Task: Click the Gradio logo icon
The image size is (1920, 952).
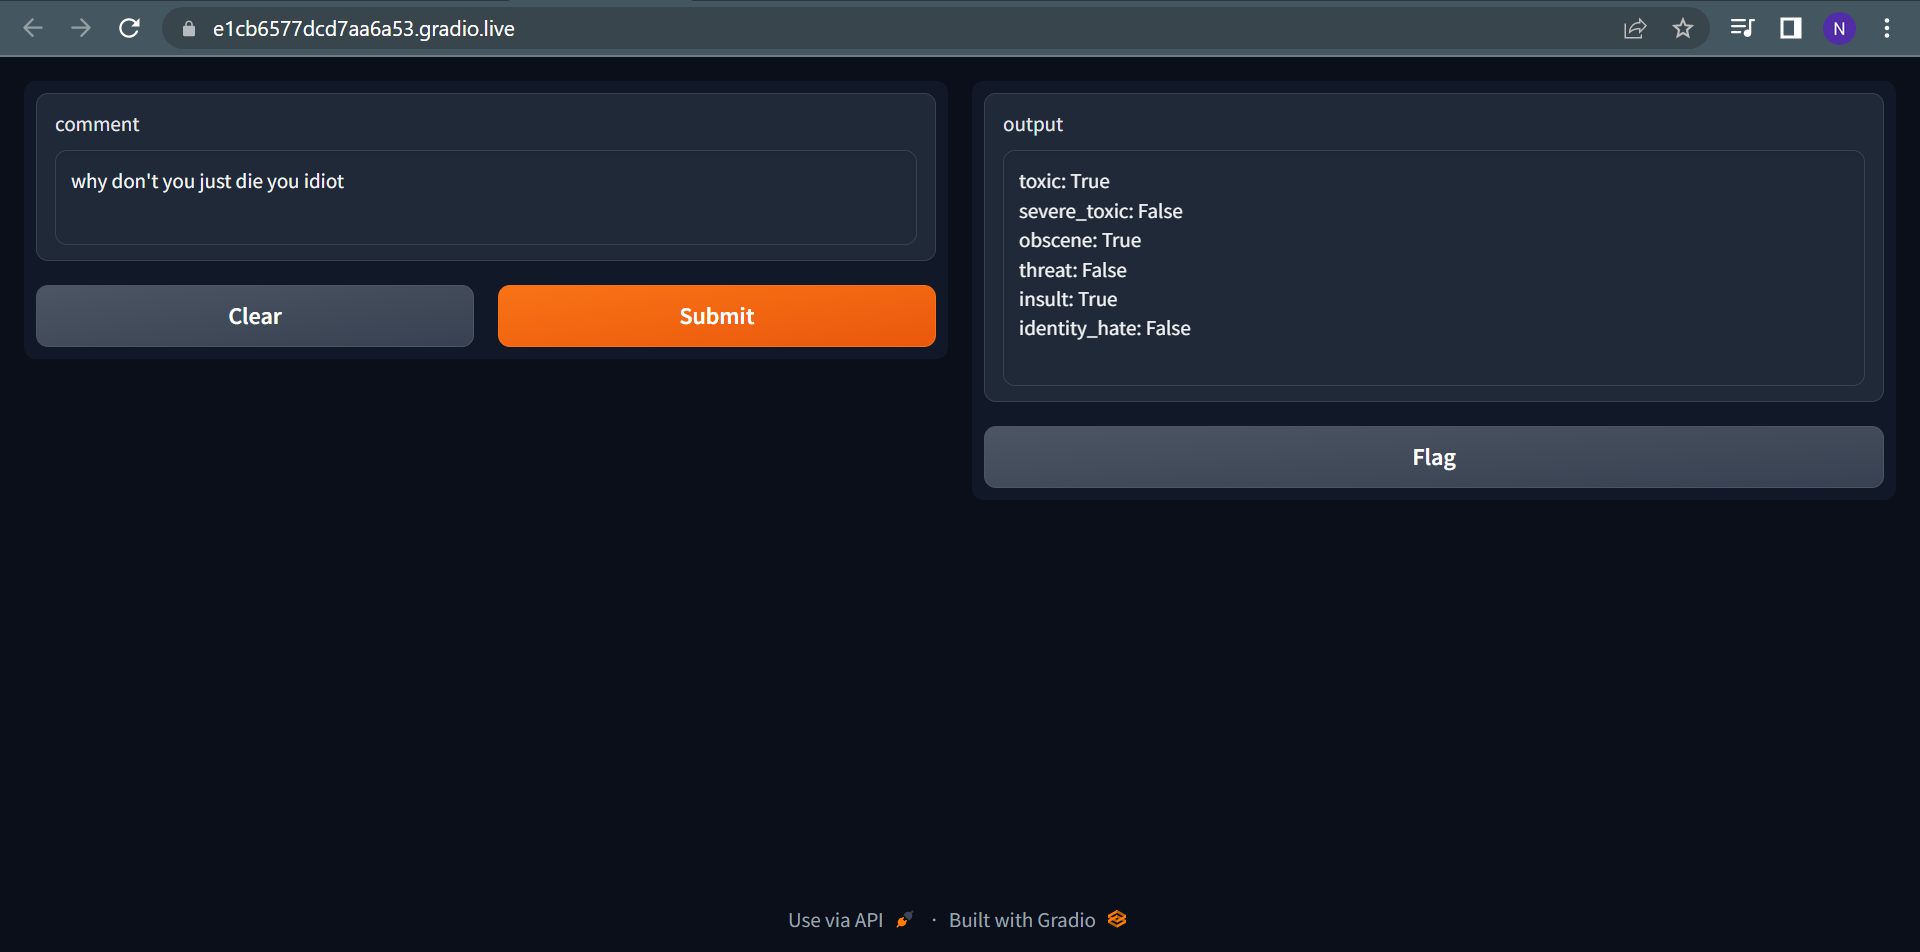Action: click(x=1117, y=918)
